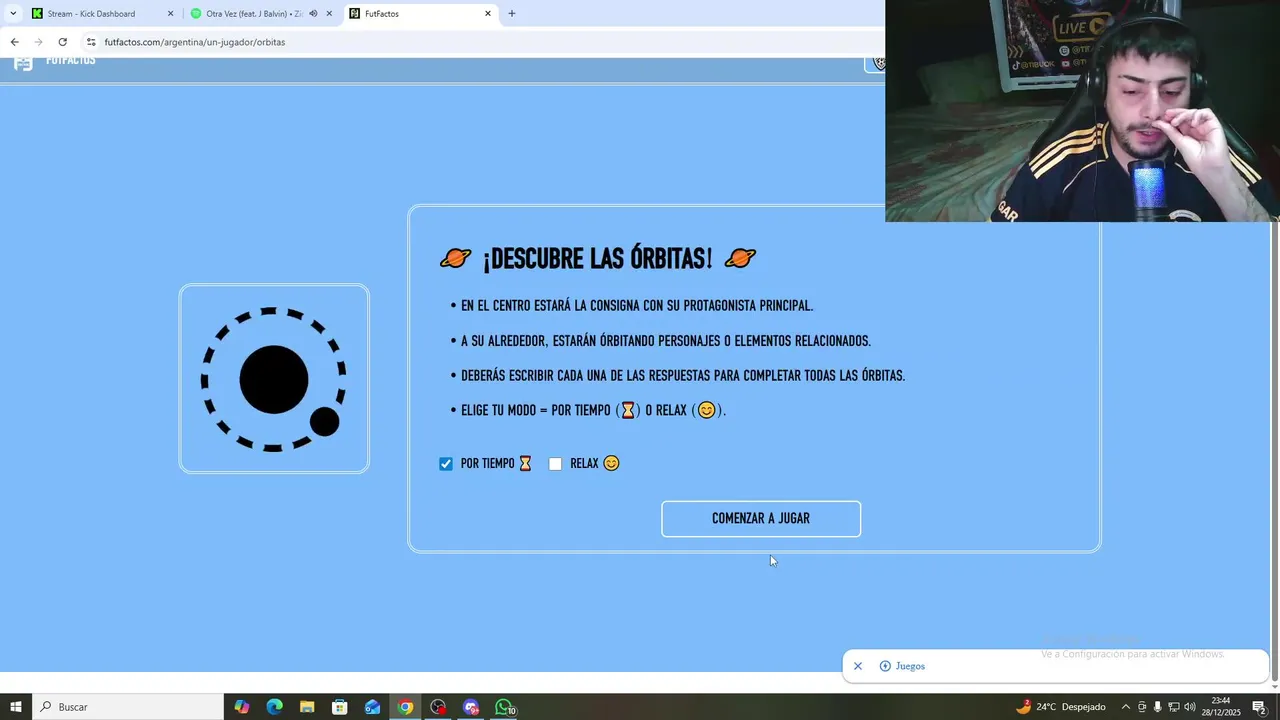Open the volume tray icon
Viewport: 1280px width, 720px height.
(x=1190, y=707)
